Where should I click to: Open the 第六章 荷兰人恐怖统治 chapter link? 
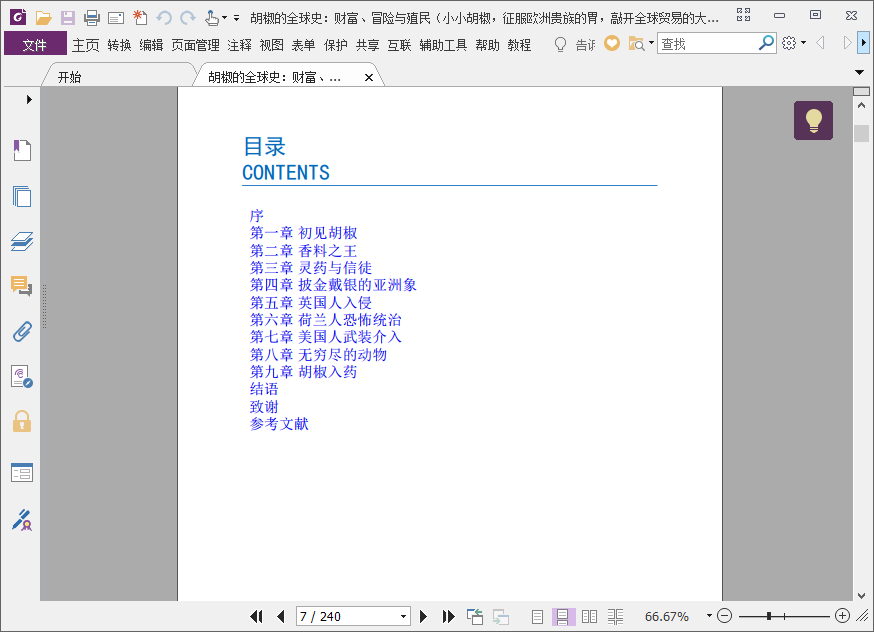pyautogui.click(x=326, y=320)
